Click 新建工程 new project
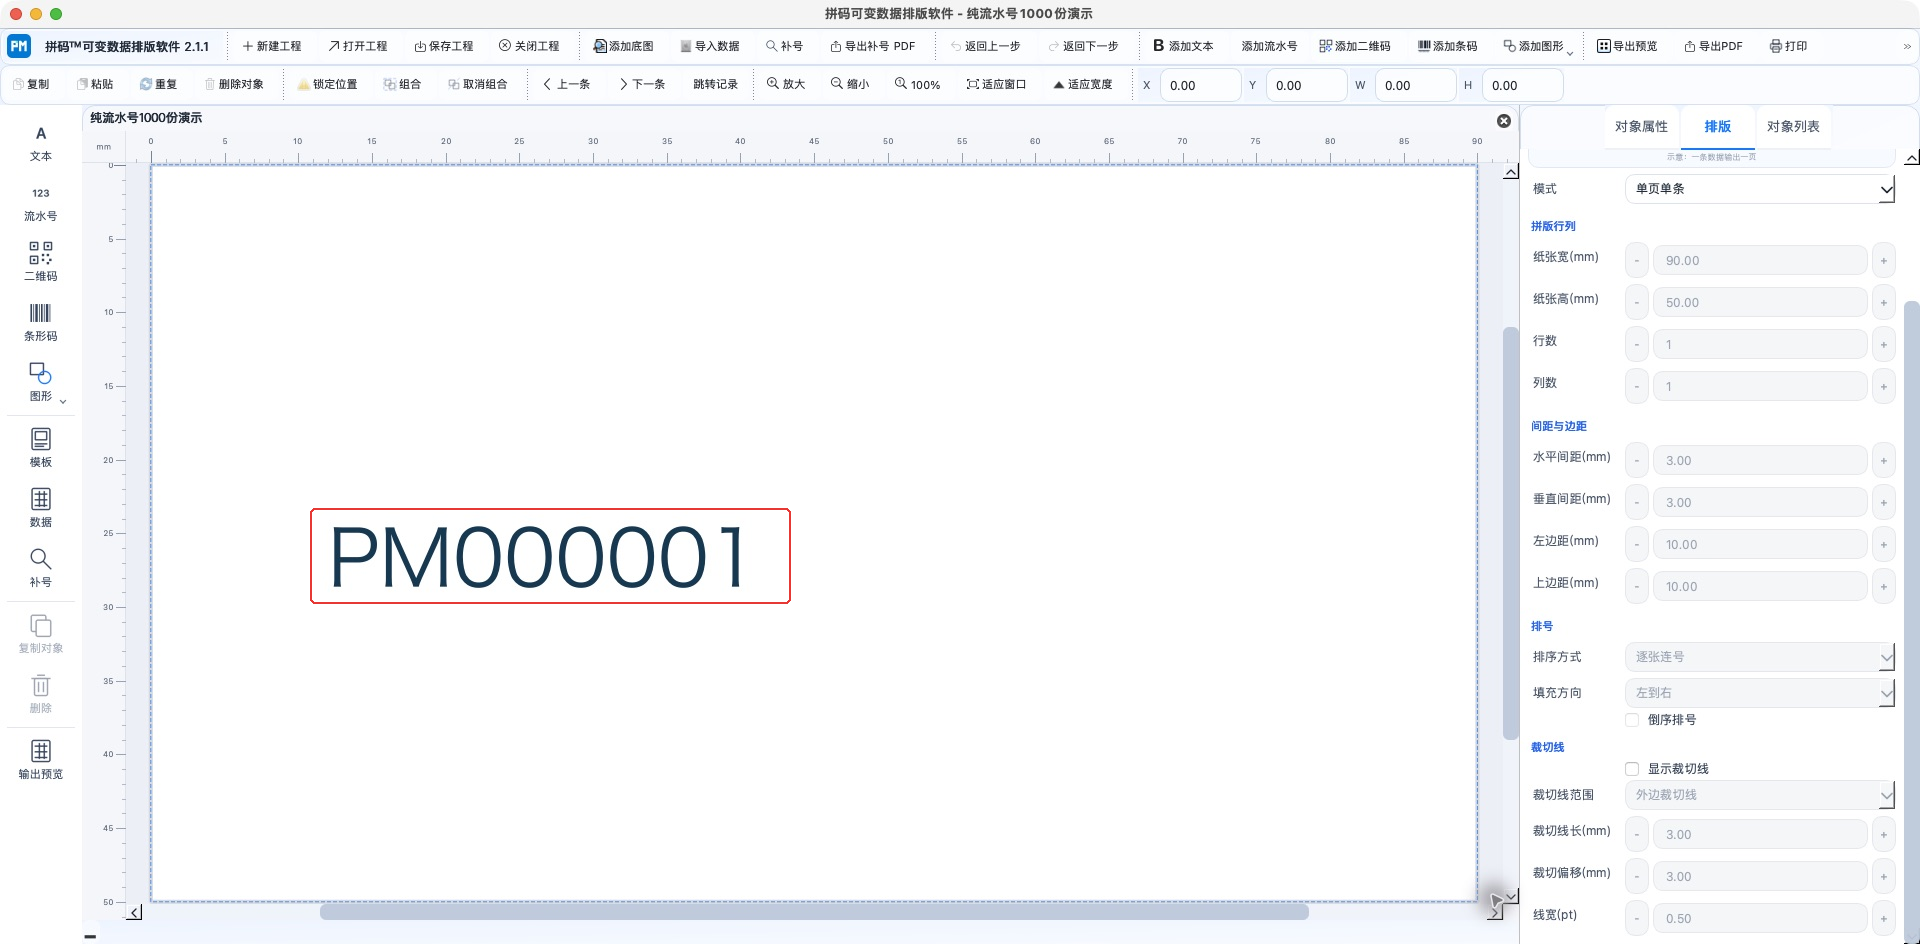The image size is (1920, 944). tap(272, 46)
